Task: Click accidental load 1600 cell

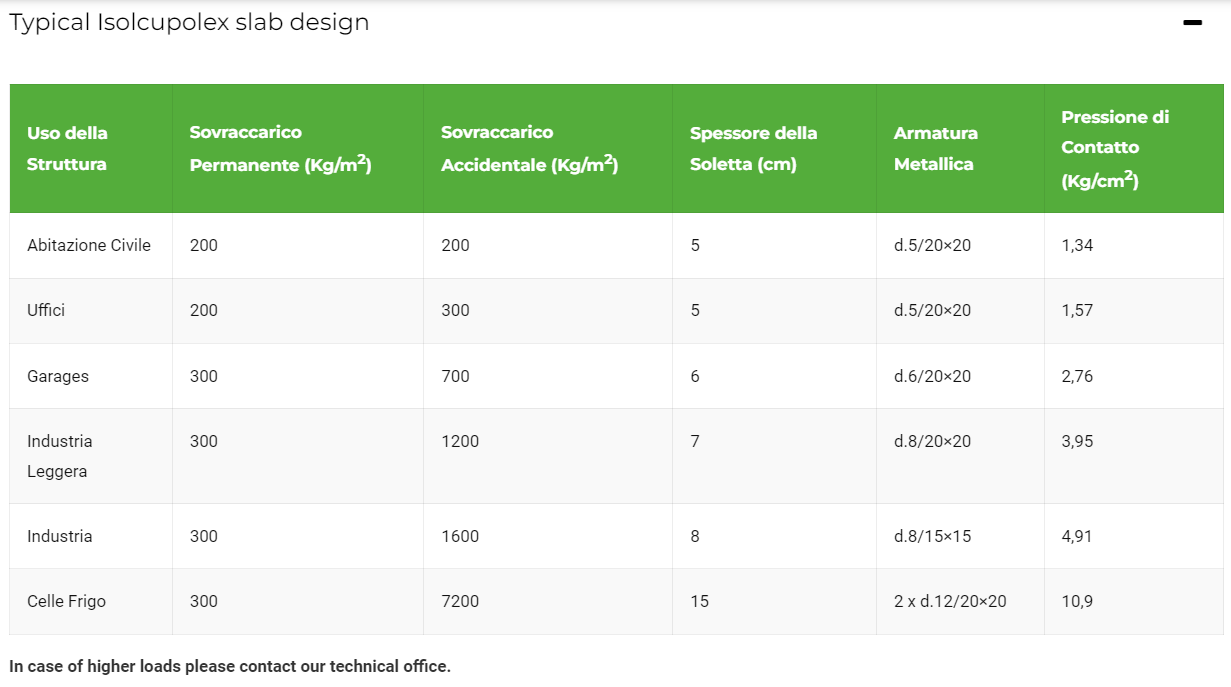Action: click(548, 536)
